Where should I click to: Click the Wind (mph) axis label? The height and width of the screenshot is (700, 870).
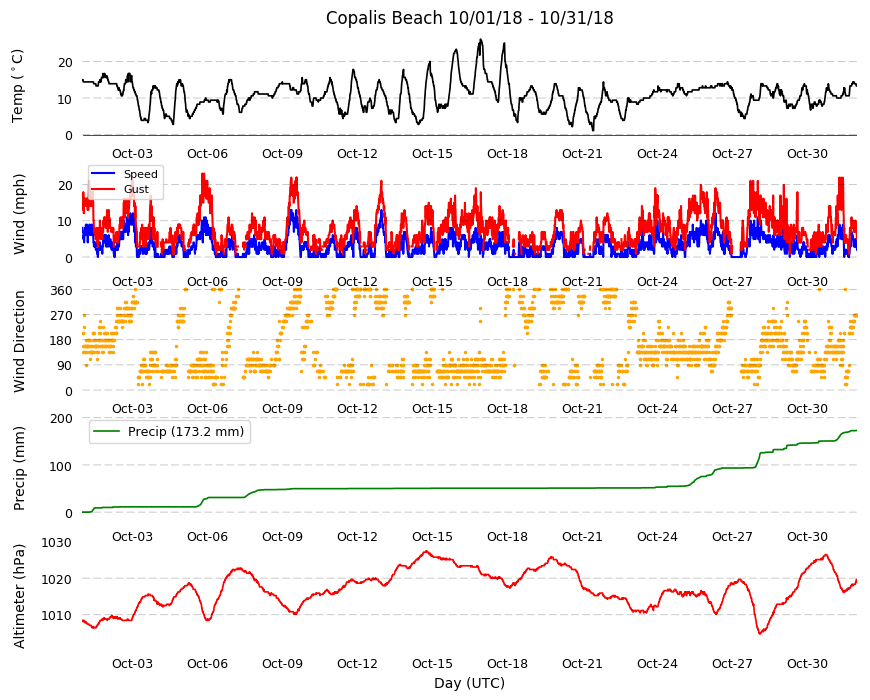[x=19, y=214]
